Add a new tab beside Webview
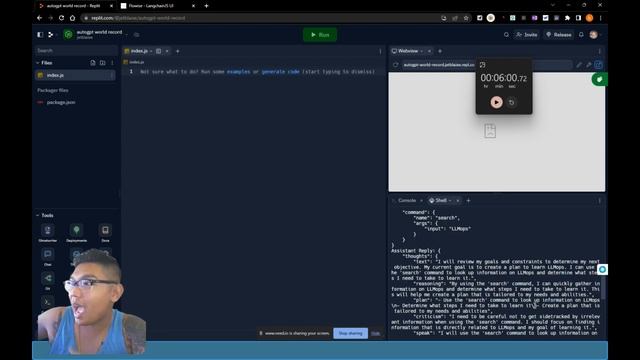This screenshot has width=640, height=360. [x=440, y=51]
